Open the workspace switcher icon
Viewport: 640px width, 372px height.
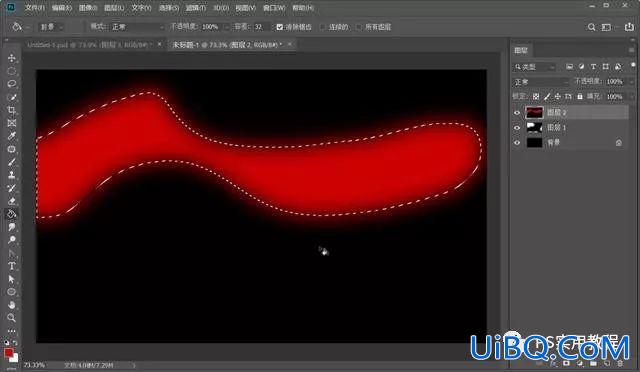tap(607, 27)
